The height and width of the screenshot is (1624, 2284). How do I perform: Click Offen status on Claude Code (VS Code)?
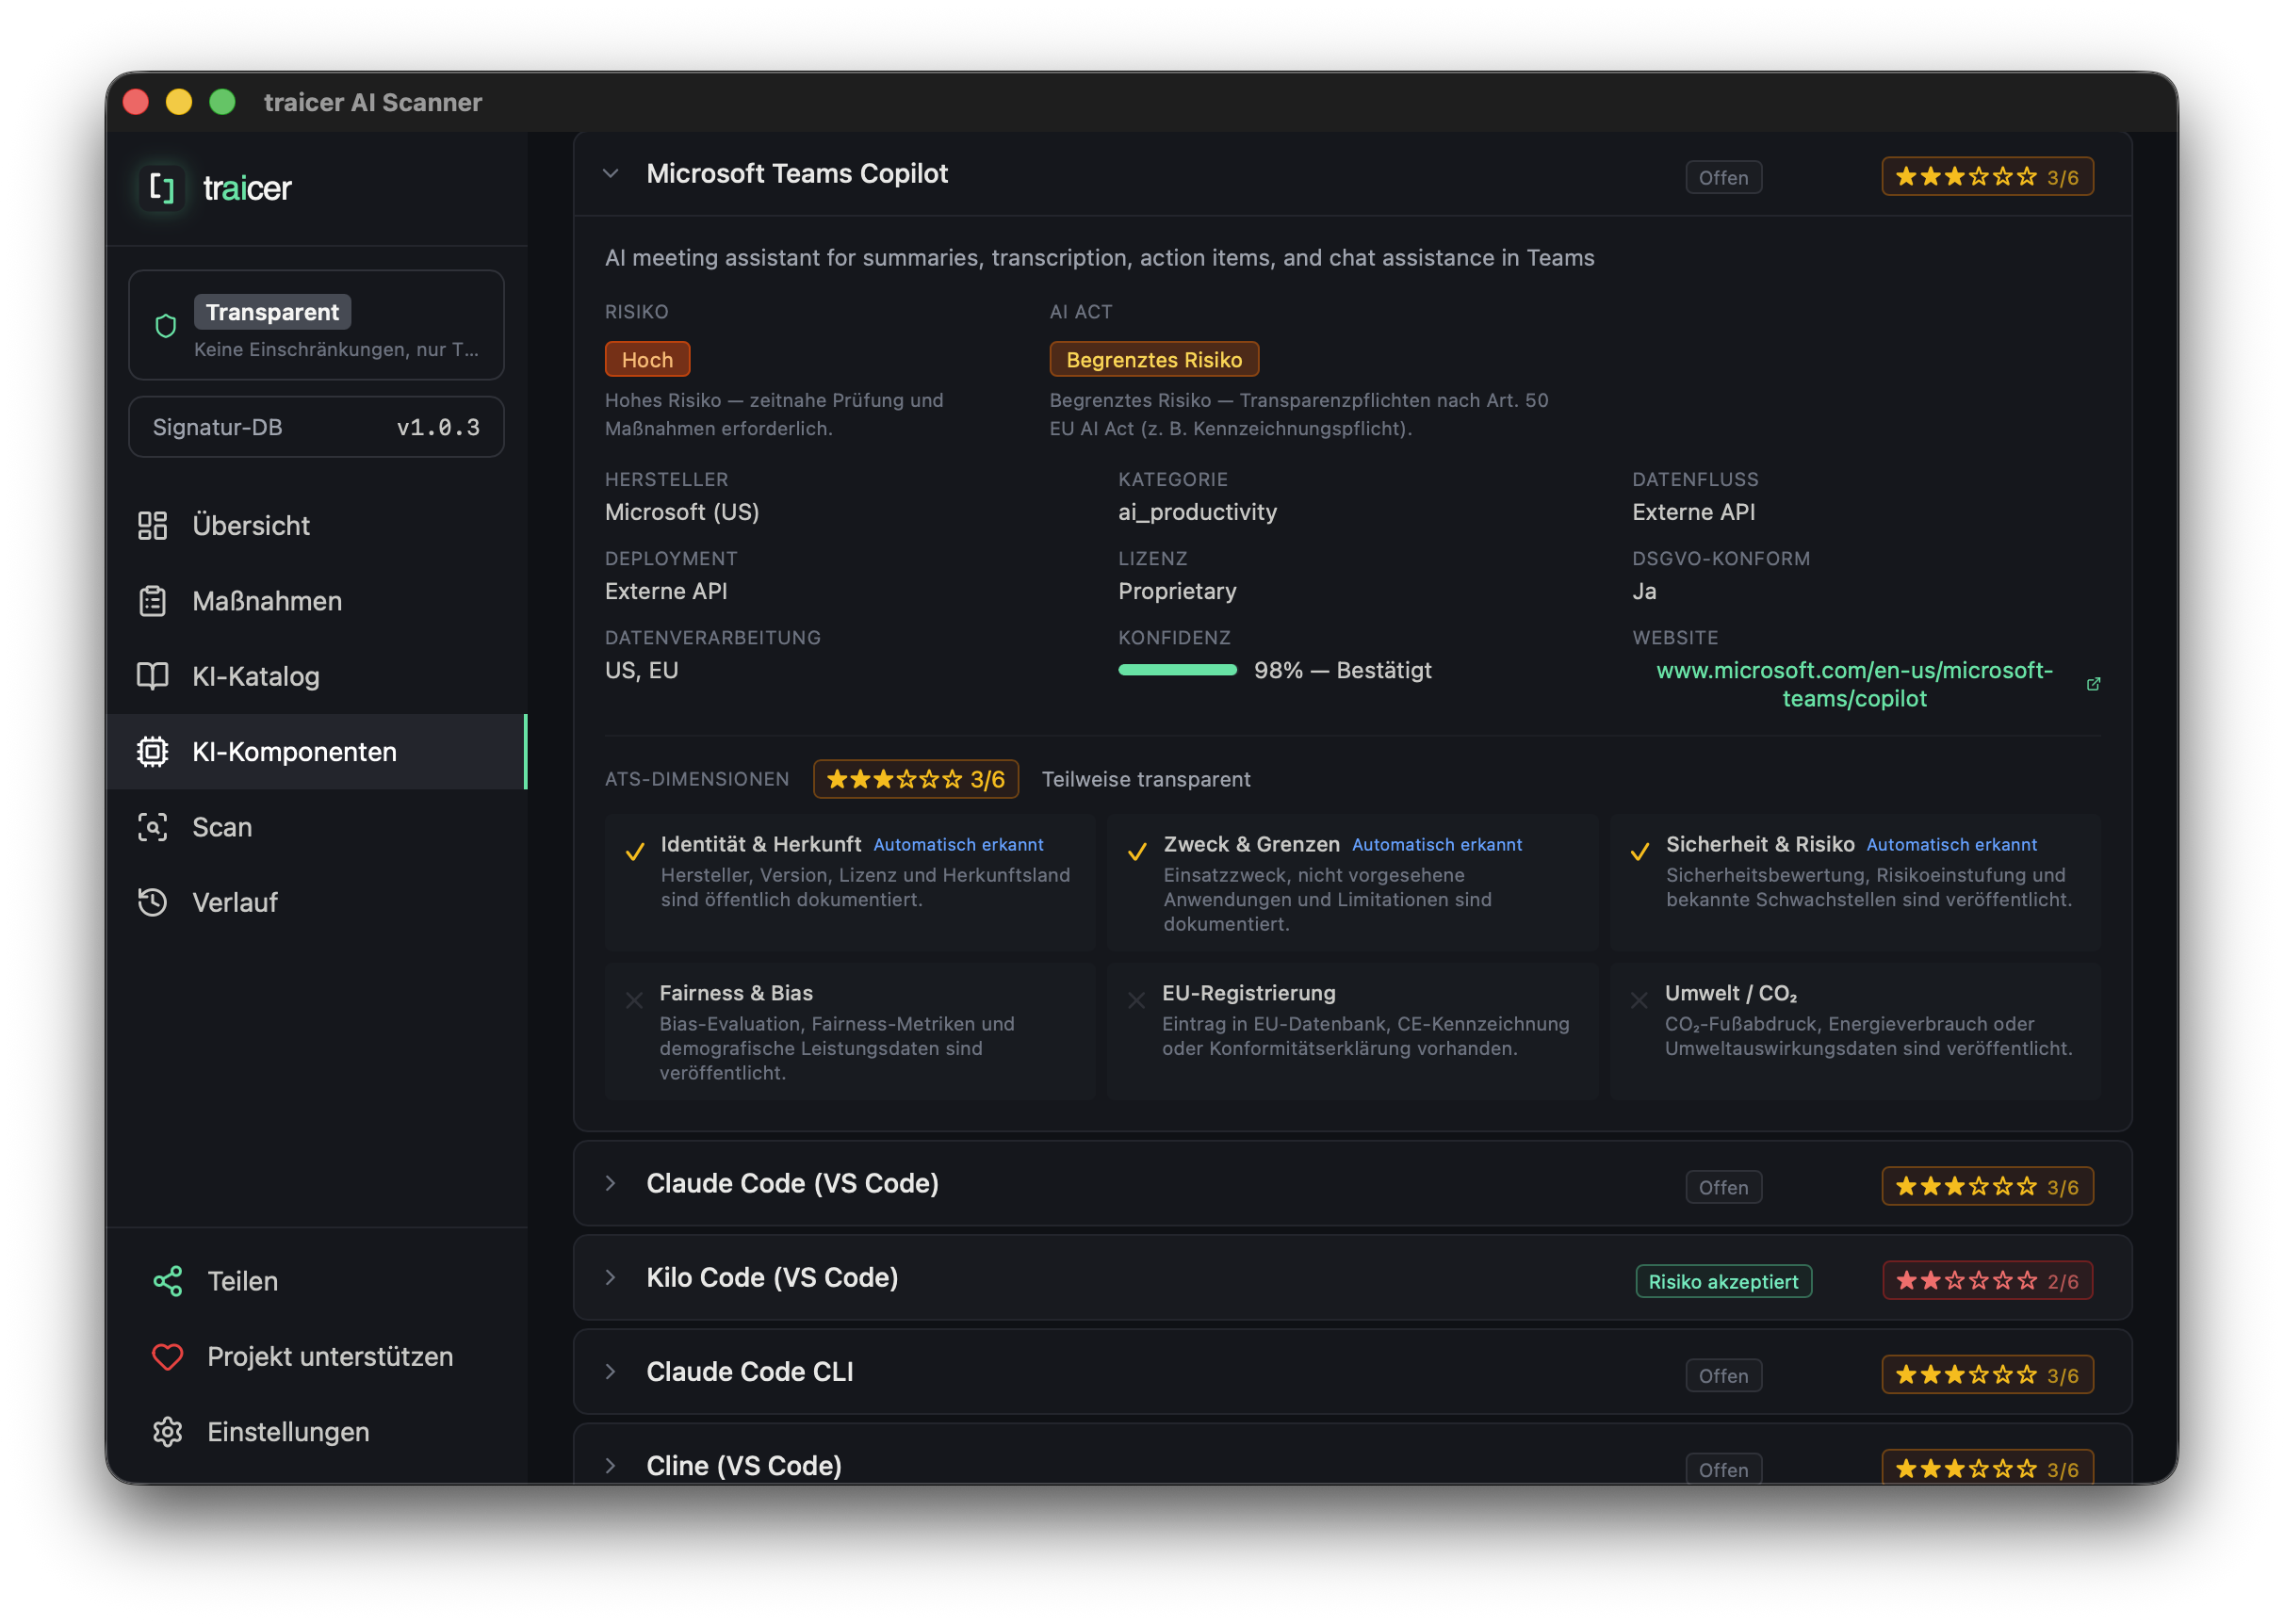(1723, 1187)
